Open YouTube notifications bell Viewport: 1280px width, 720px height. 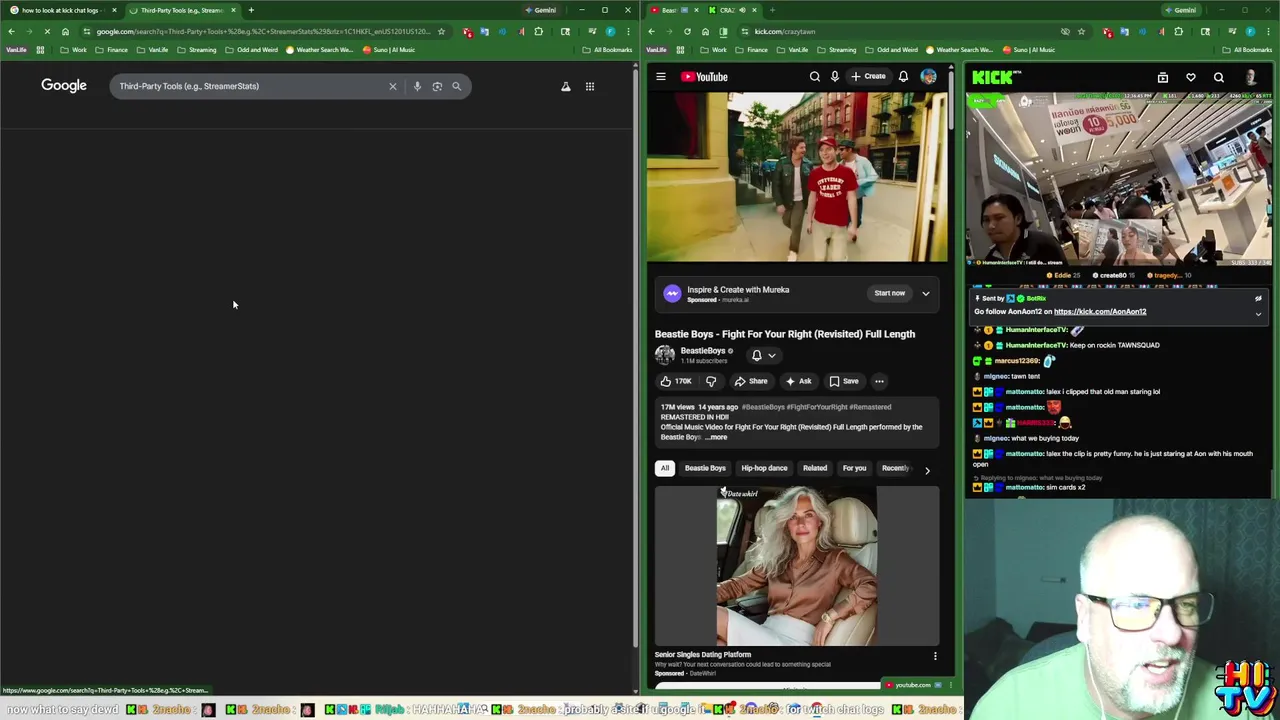[903, 76]
